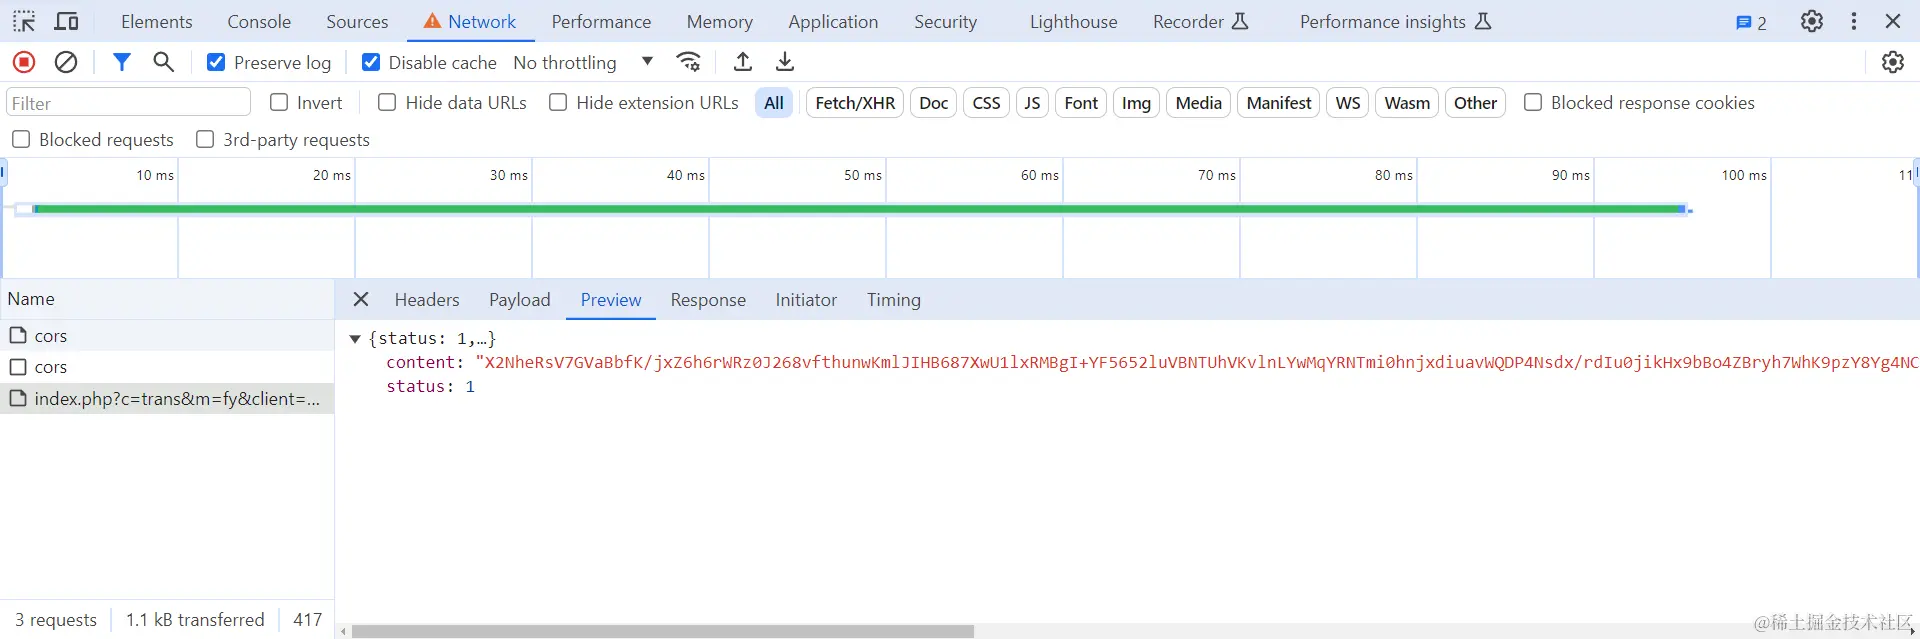The width and height of the screenshot is (1920, 639).
Task: Enable the Invert filter checkbox
Action: (279, 102)
